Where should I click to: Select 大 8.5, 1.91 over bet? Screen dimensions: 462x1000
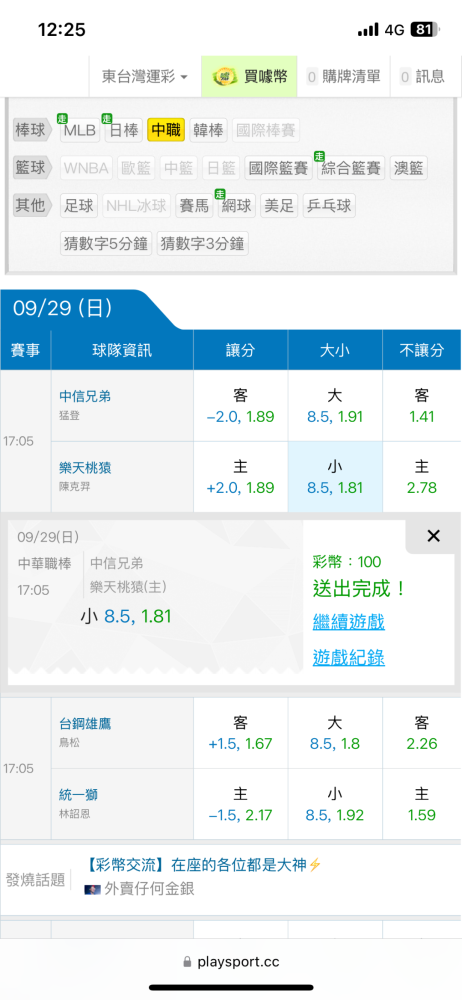pos(335,406)
